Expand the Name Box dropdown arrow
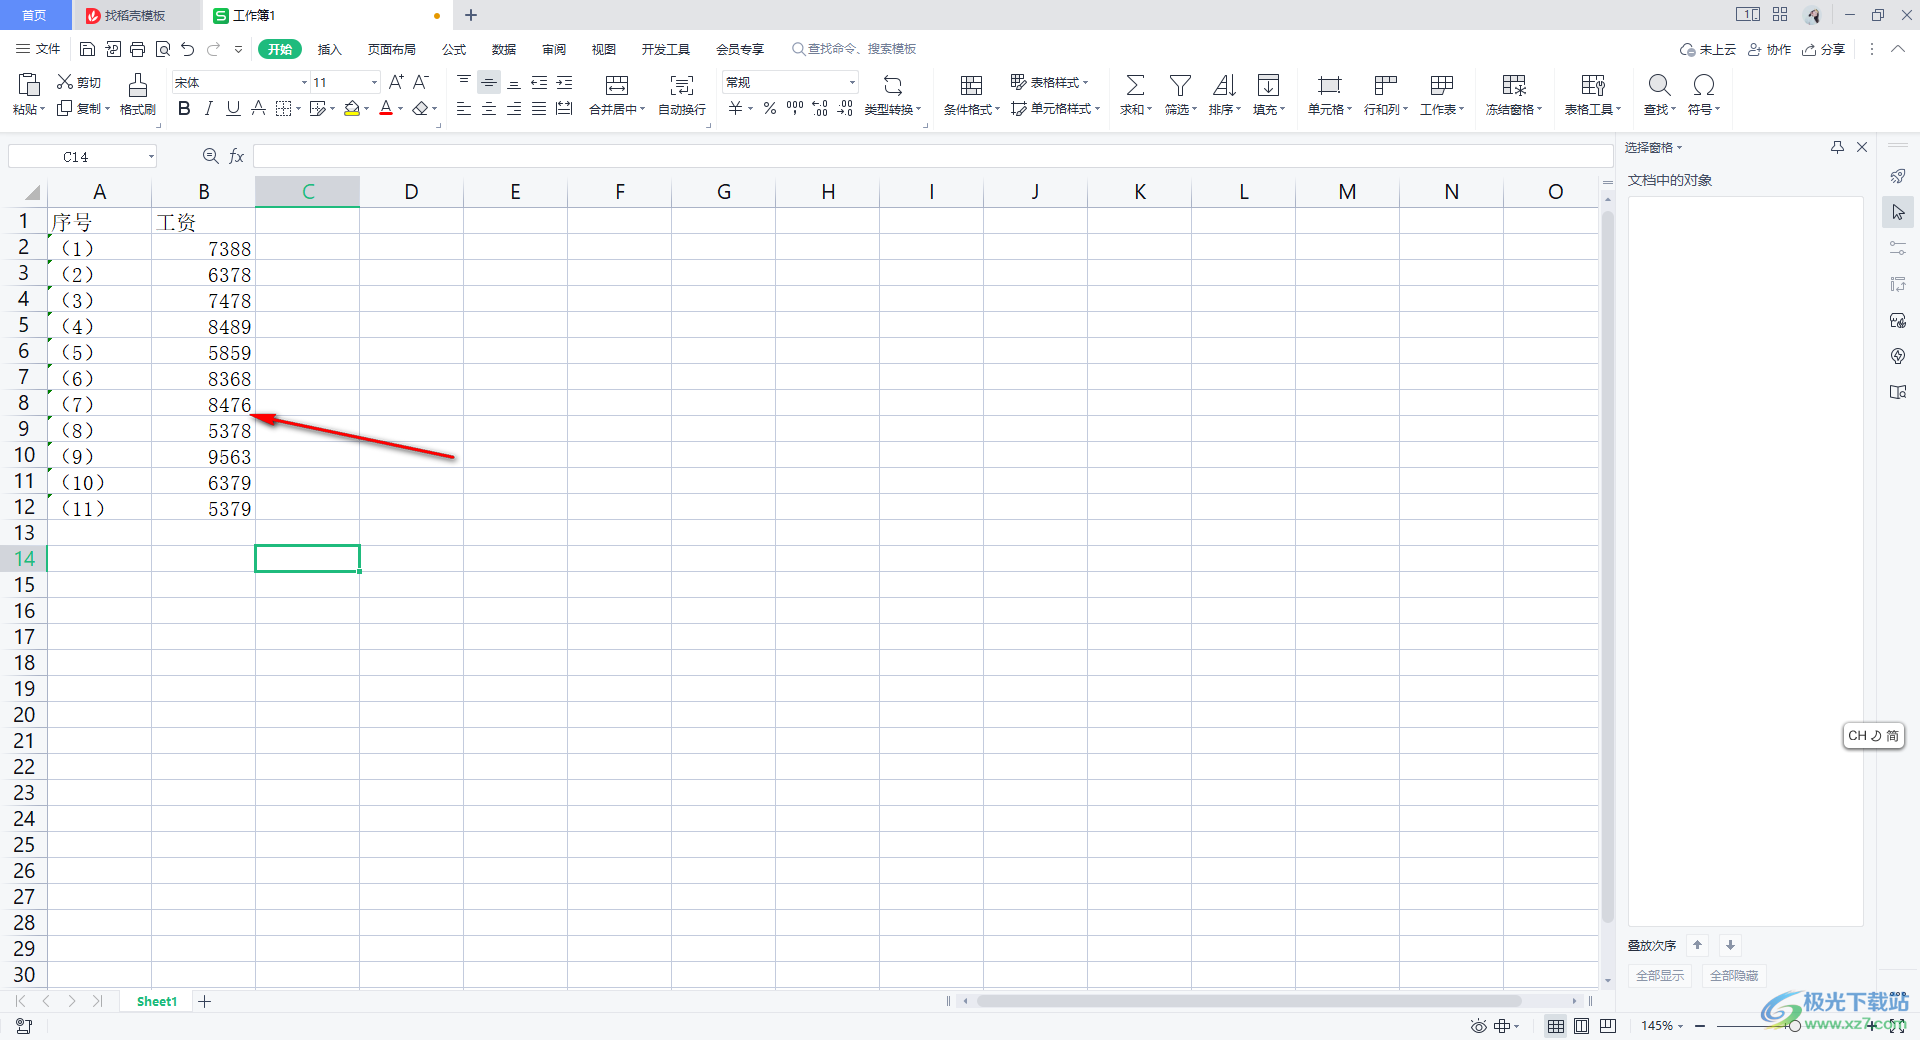Screen dimensions: 1920x1040 click(x=151, y=156)
